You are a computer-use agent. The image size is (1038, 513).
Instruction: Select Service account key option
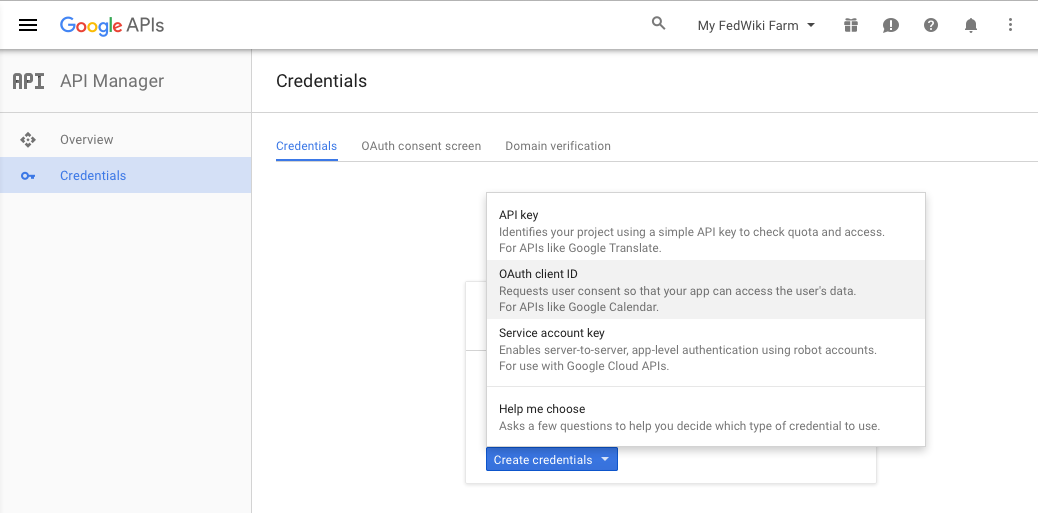coord(706,348)
